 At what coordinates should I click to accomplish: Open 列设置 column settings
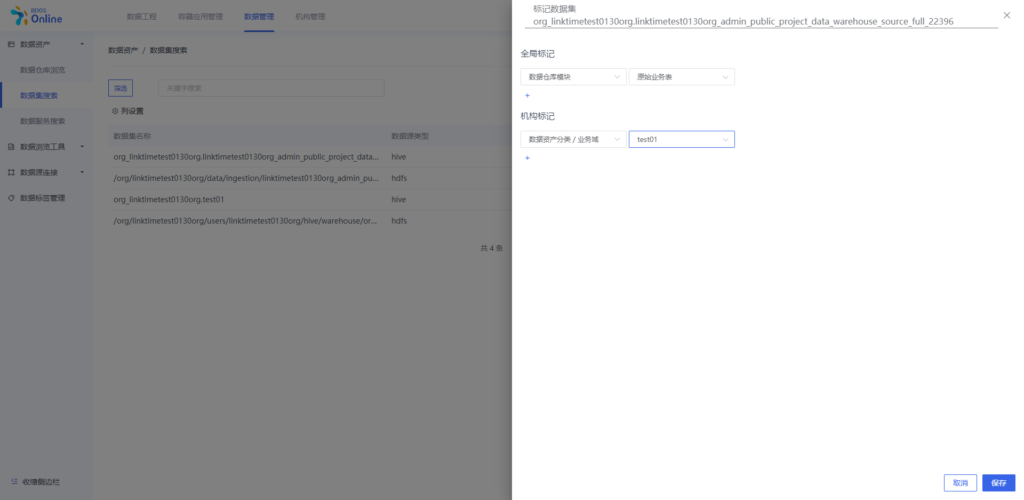pos(127,111)
